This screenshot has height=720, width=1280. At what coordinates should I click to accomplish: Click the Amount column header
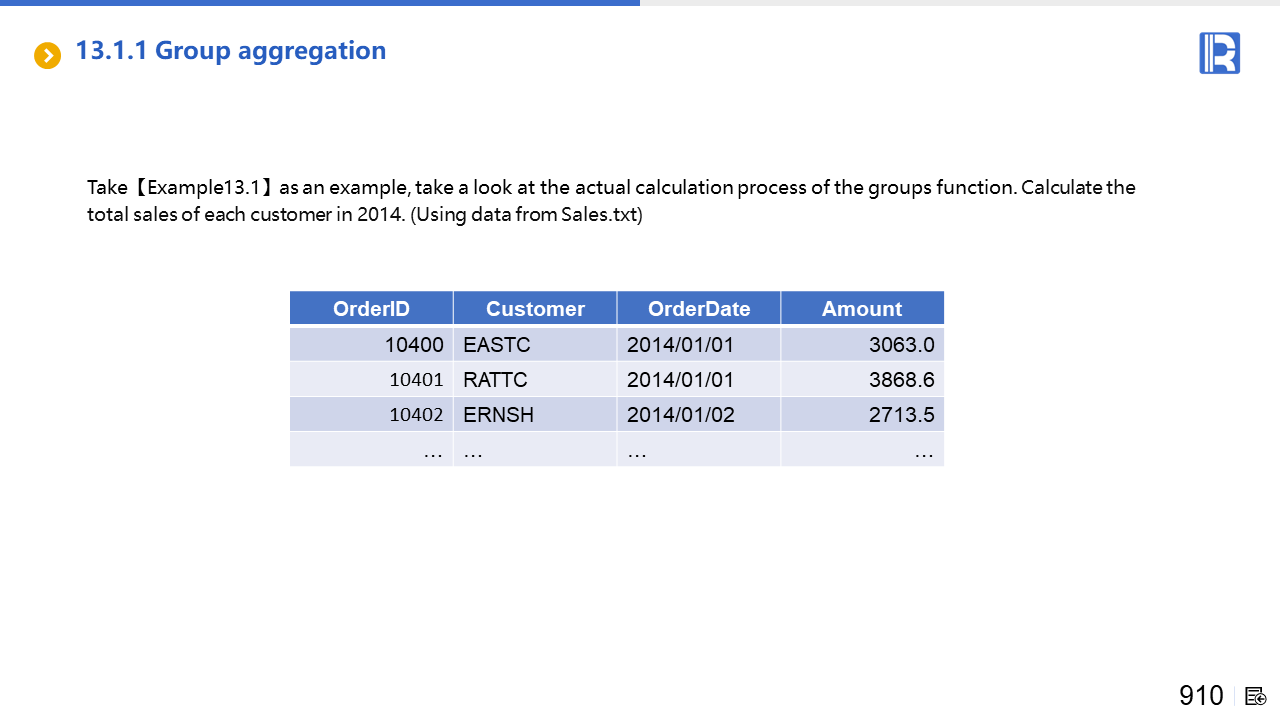click(862, 309)
